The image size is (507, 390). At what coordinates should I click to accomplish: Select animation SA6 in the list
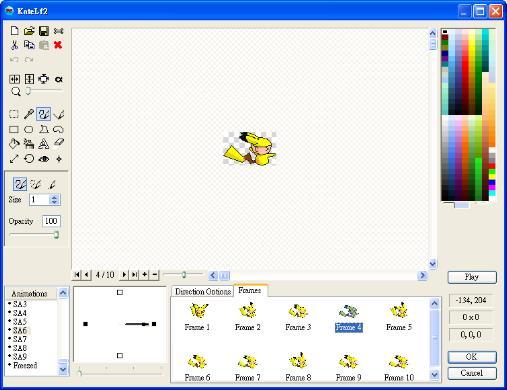click(x=20, y=330)
